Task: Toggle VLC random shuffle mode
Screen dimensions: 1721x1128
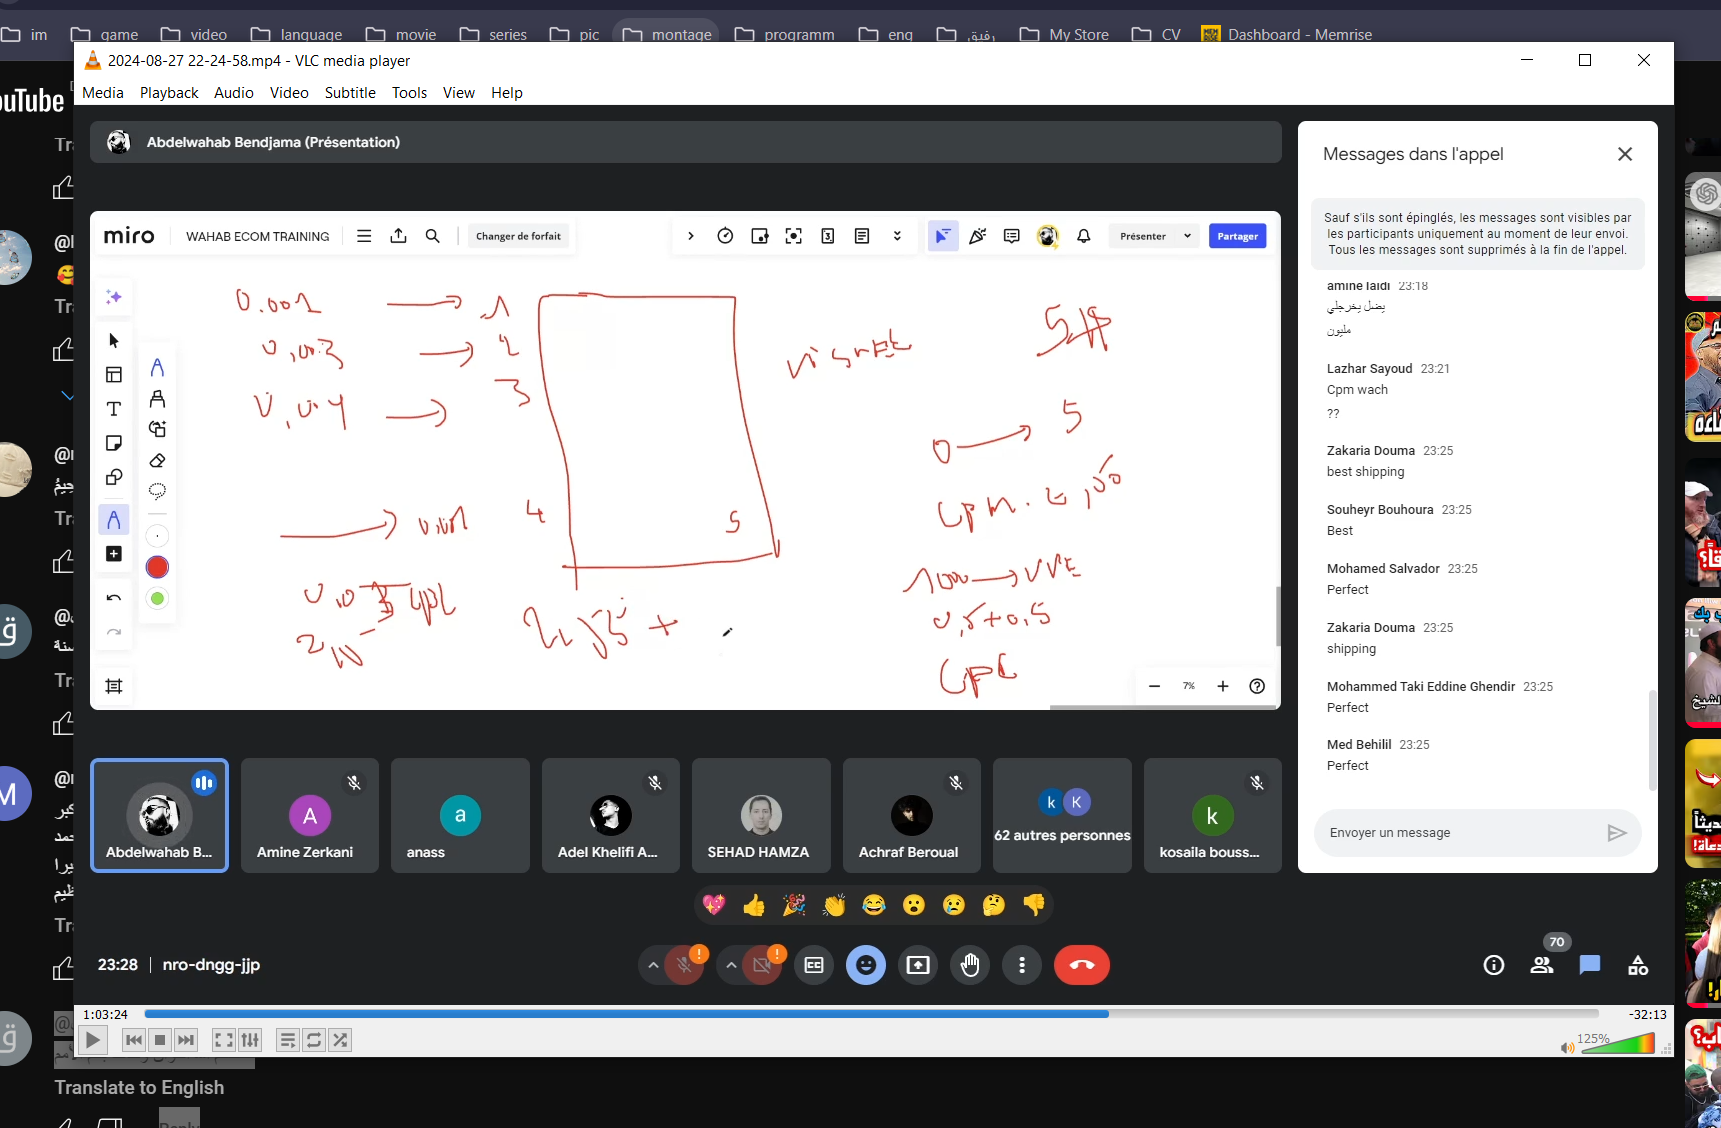Action: click(x=340, y=1040)
